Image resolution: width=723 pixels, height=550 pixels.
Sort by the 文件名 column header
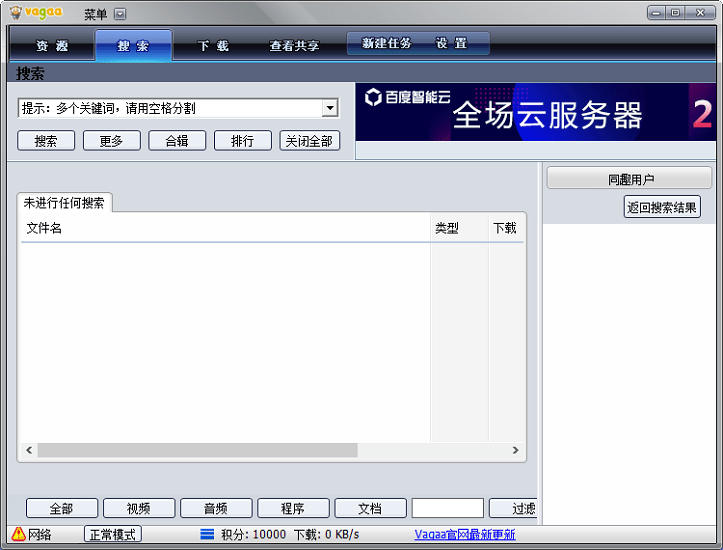[x=225, y=228]
